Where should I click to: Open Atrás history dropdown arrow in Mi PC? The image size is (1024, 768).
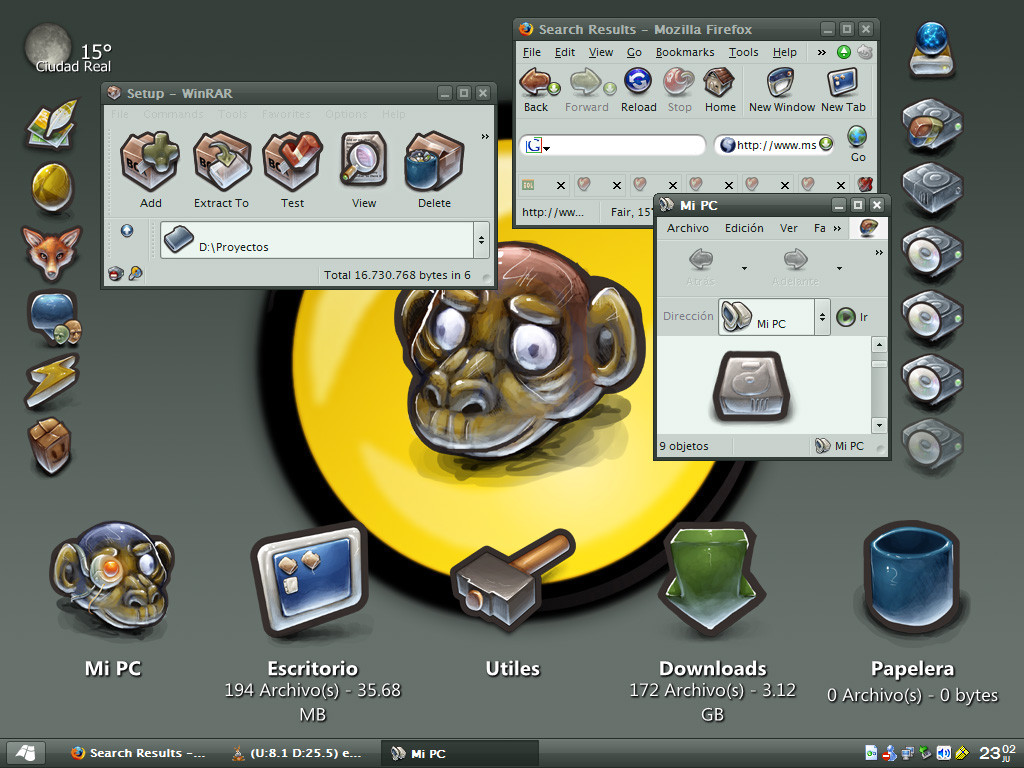pyautogui.click(x=744, y=268)
